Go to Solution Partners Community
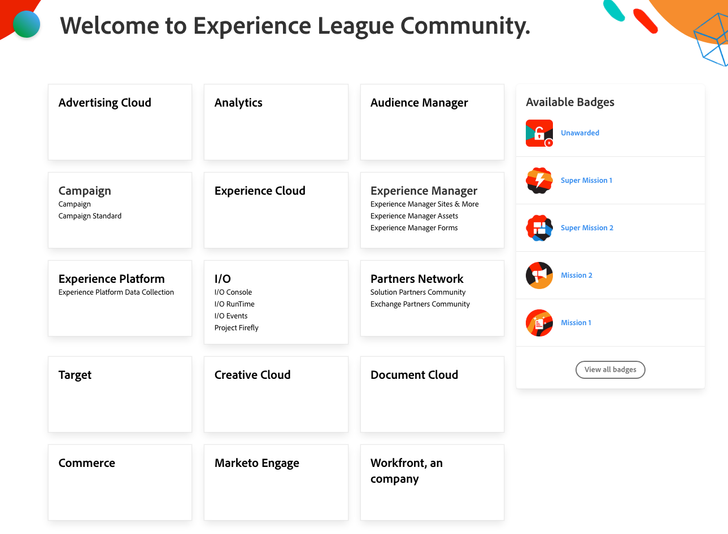728x534 pixels. (x=418, y=292)
